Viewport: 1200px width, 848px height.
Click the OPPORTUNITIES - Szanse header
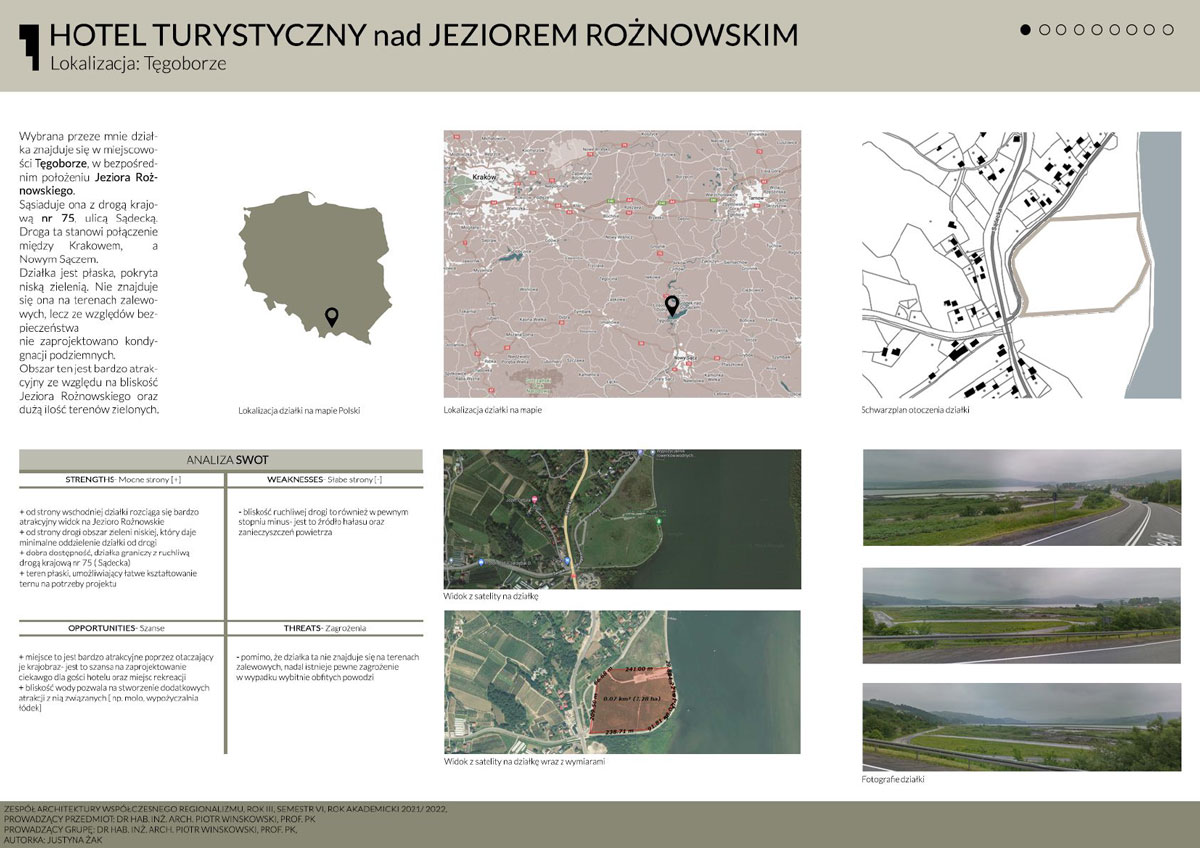[x=120, y=629]
